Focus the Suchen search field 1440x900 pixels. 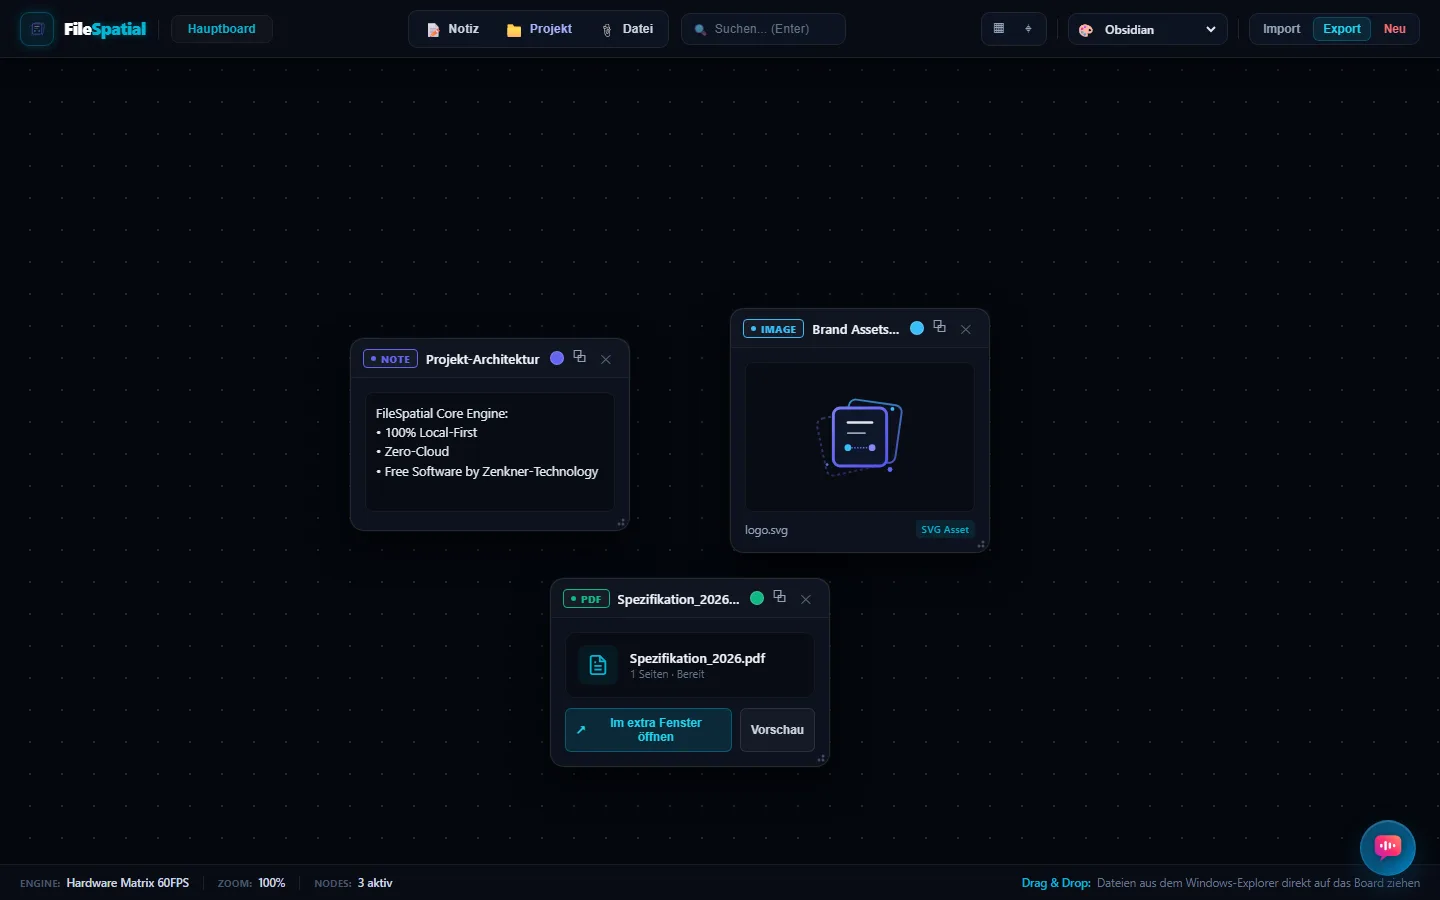[763, 29]
